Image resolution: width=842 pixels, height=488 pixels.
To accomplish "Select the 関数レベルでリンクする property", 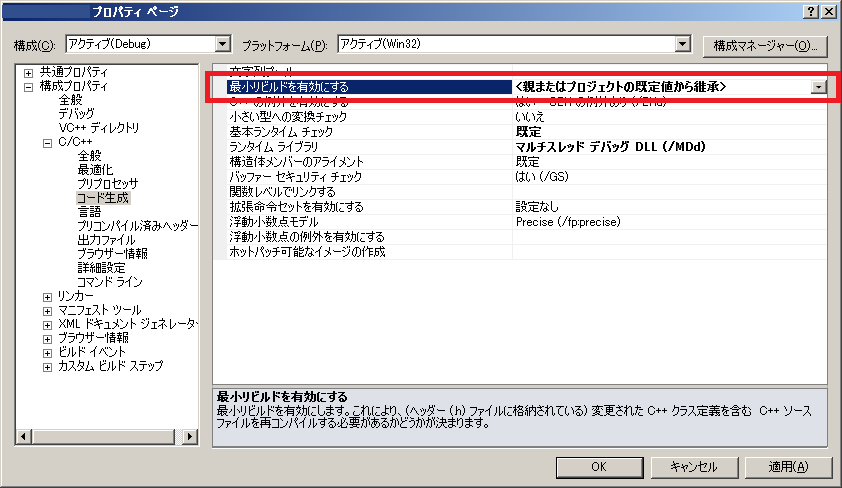I will coord(282,192).
